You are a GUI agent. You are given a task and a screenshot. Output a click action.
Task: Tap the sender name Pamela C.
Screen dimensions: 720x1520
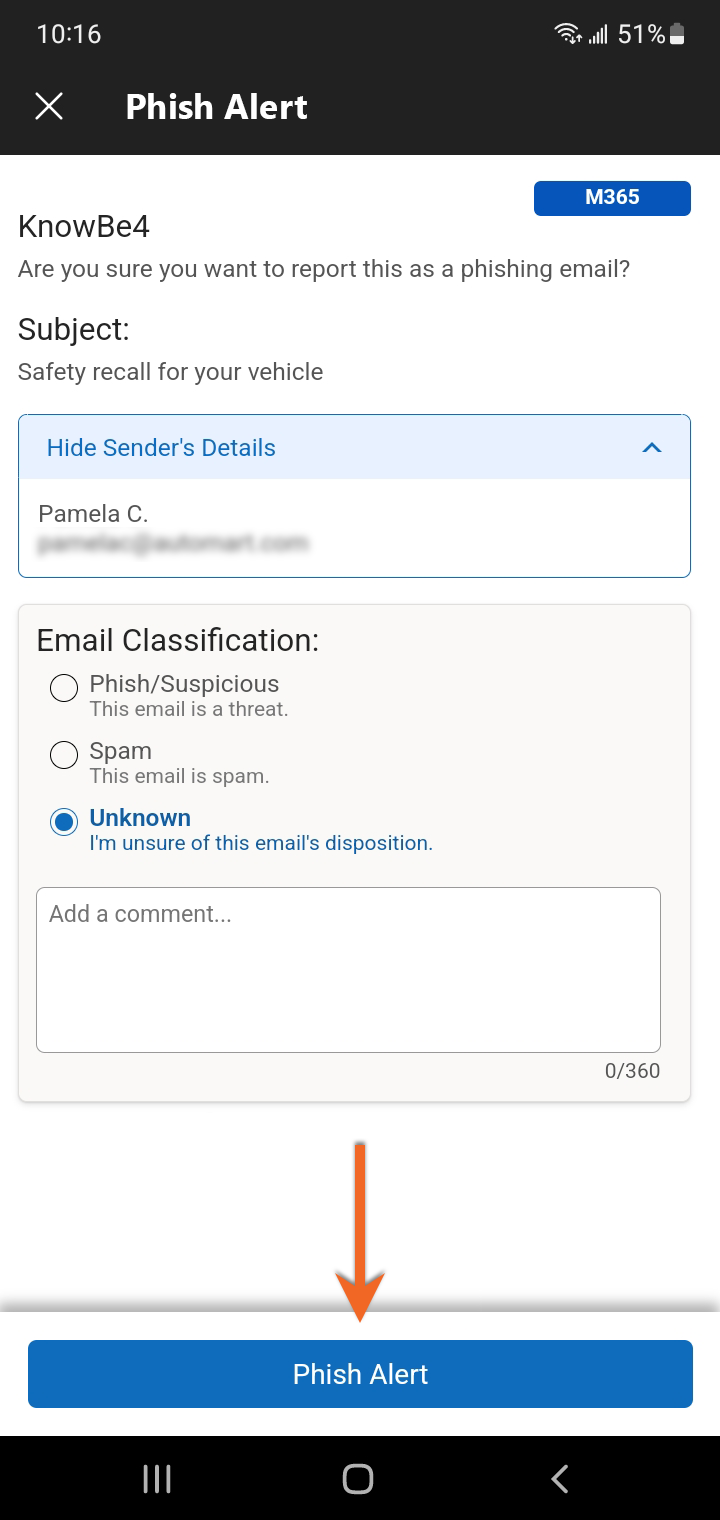point(93,514)
